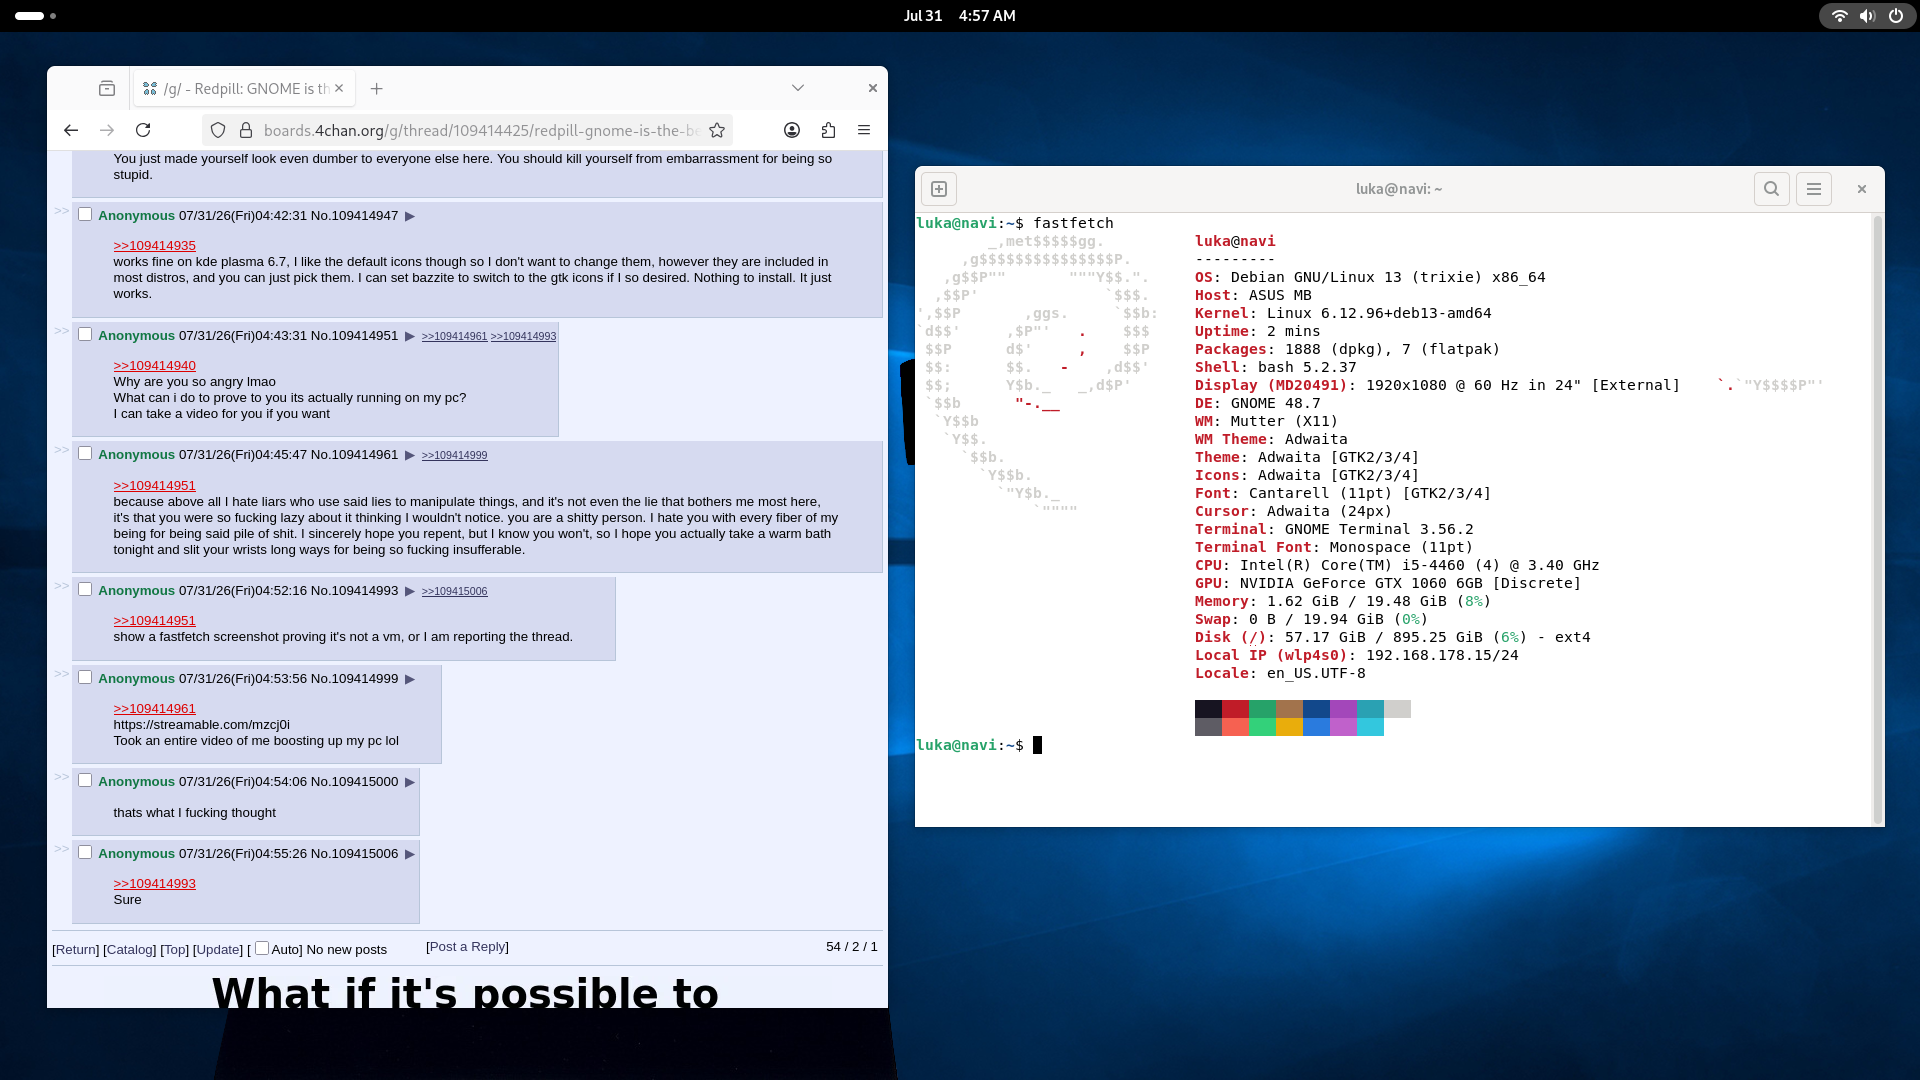
Task: Close the terminal window
Action: coord(1861,189)
